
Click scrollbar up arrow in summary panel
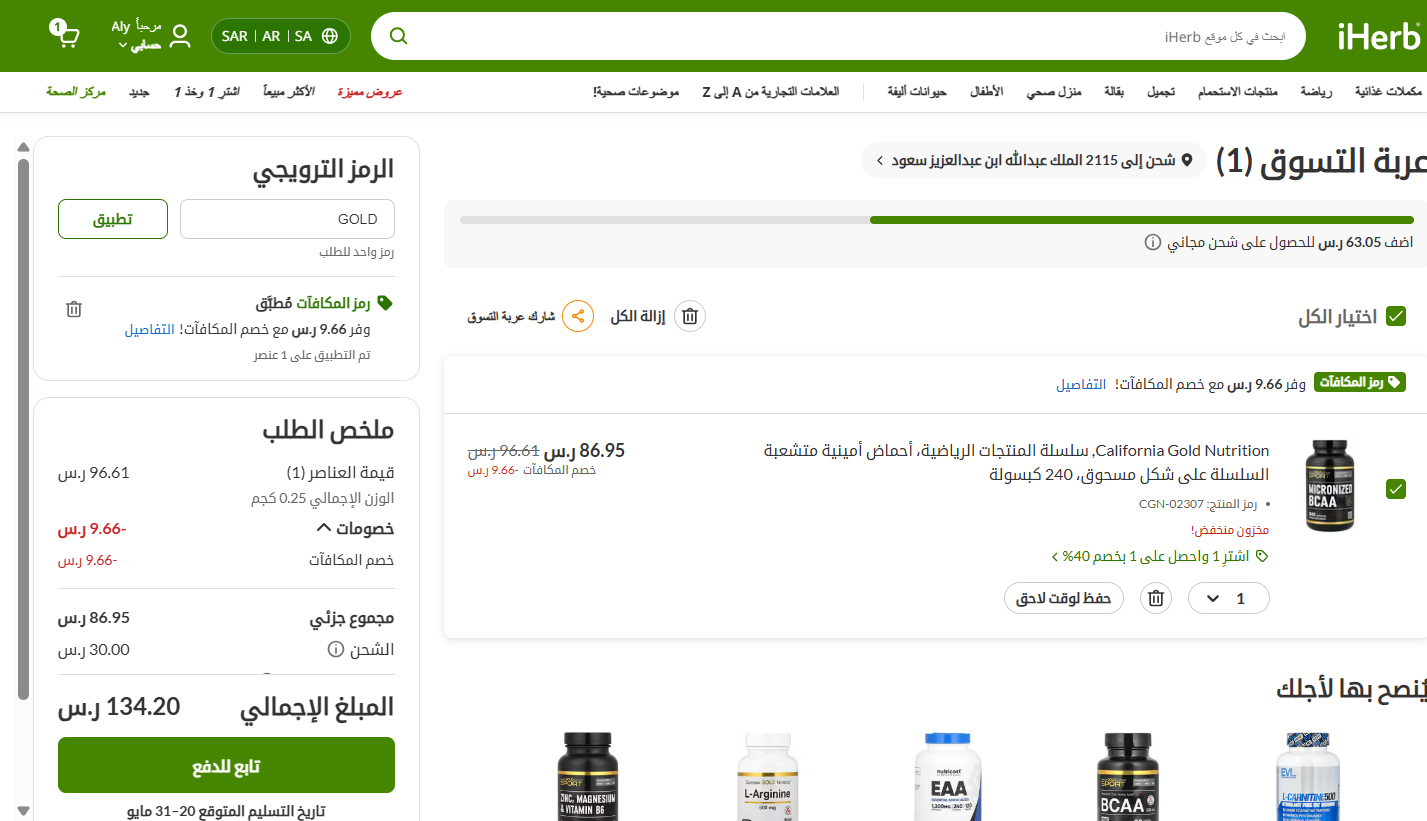24,148
